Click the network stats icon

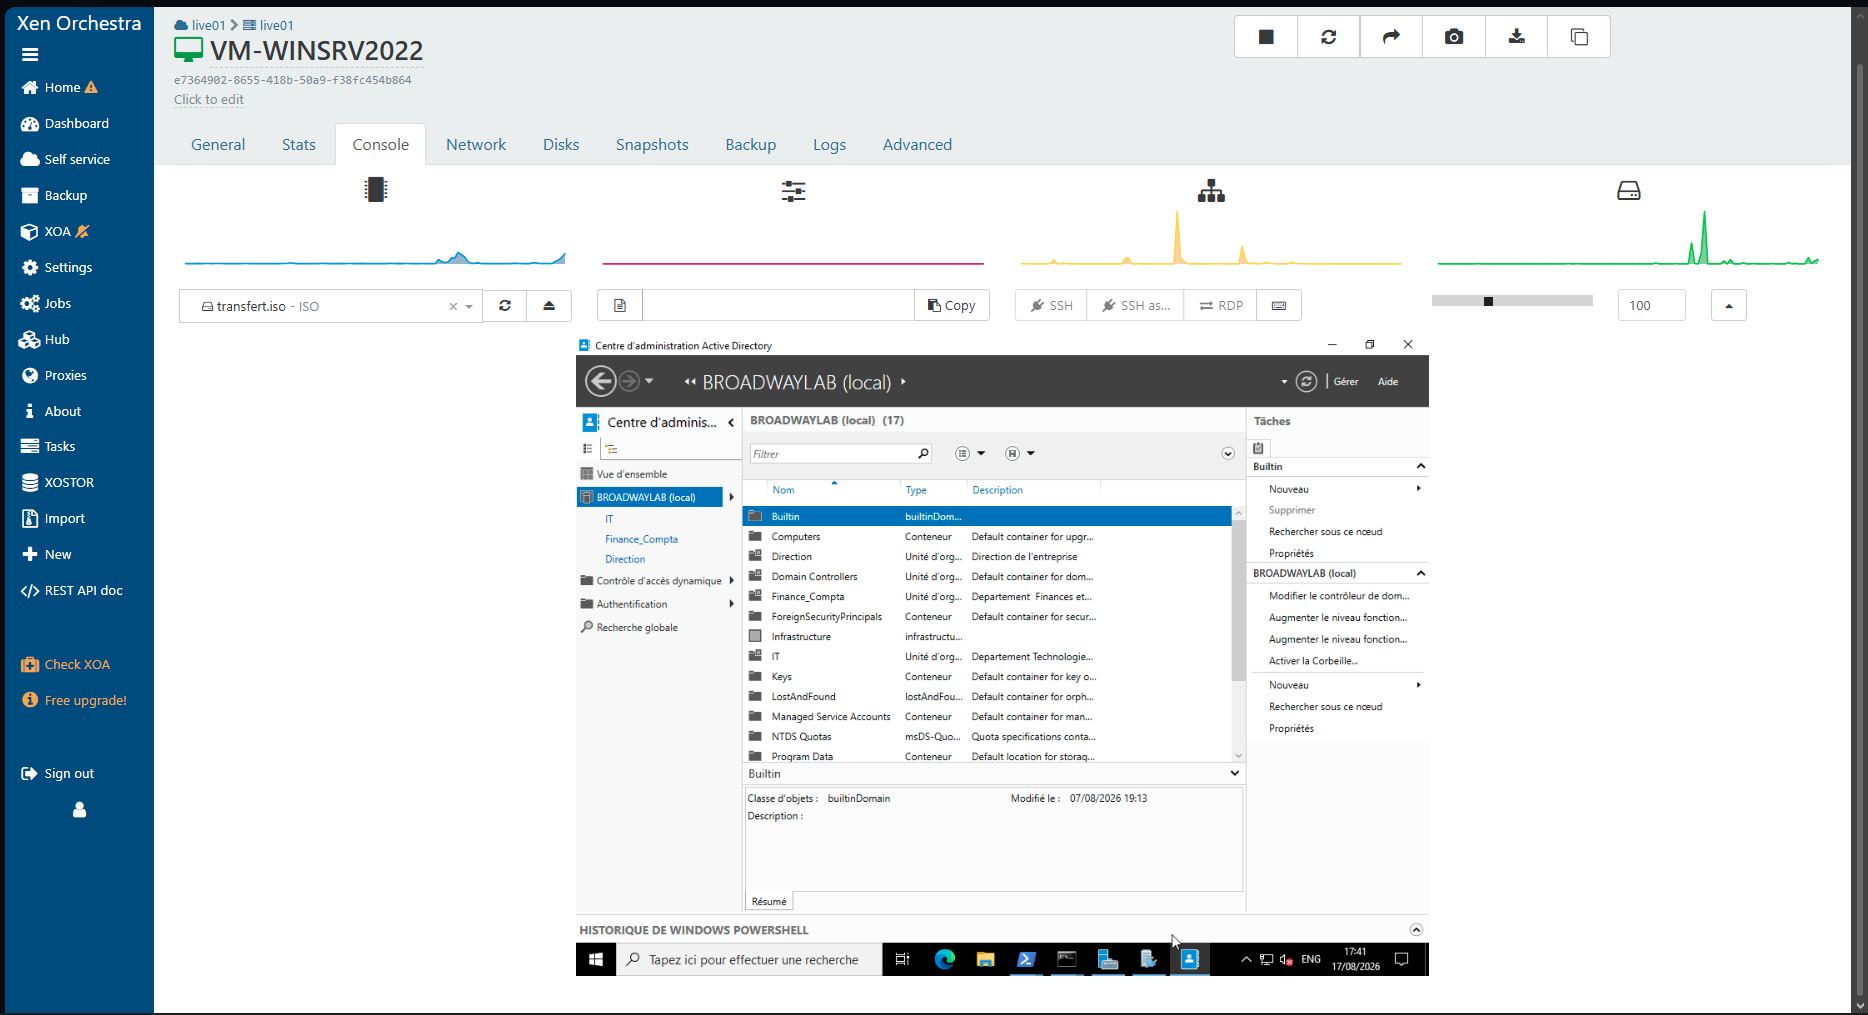click(1211, 190)
